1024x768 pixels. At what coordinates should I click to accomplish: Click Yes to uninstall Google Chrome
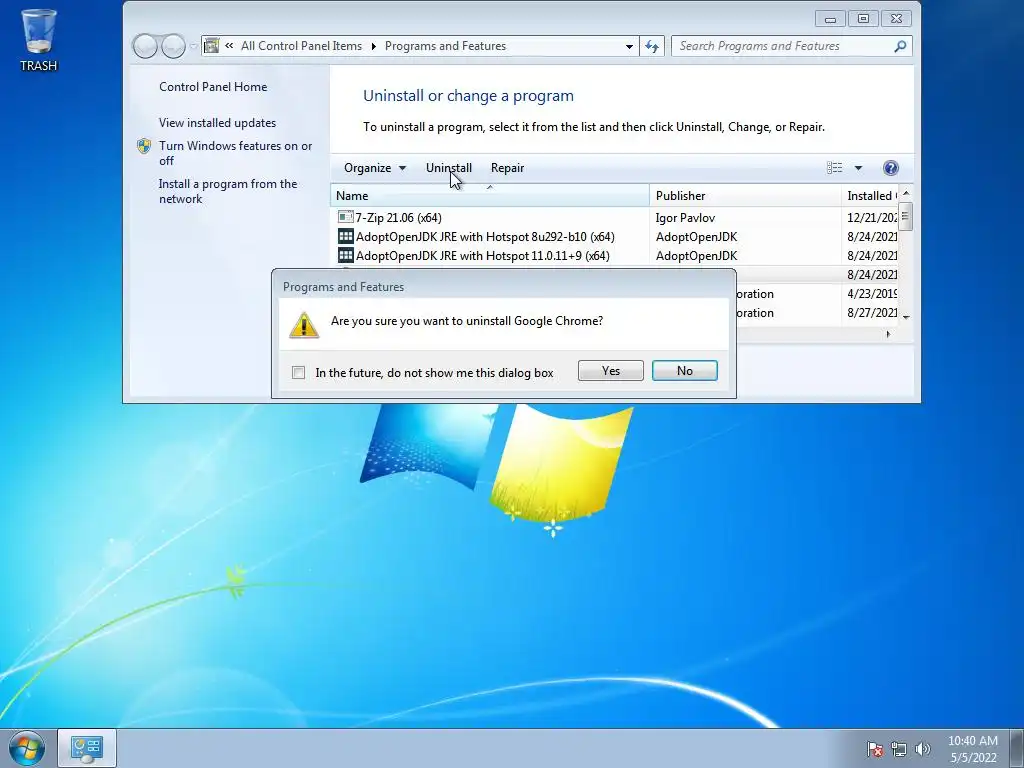click(x=611, y=370)
